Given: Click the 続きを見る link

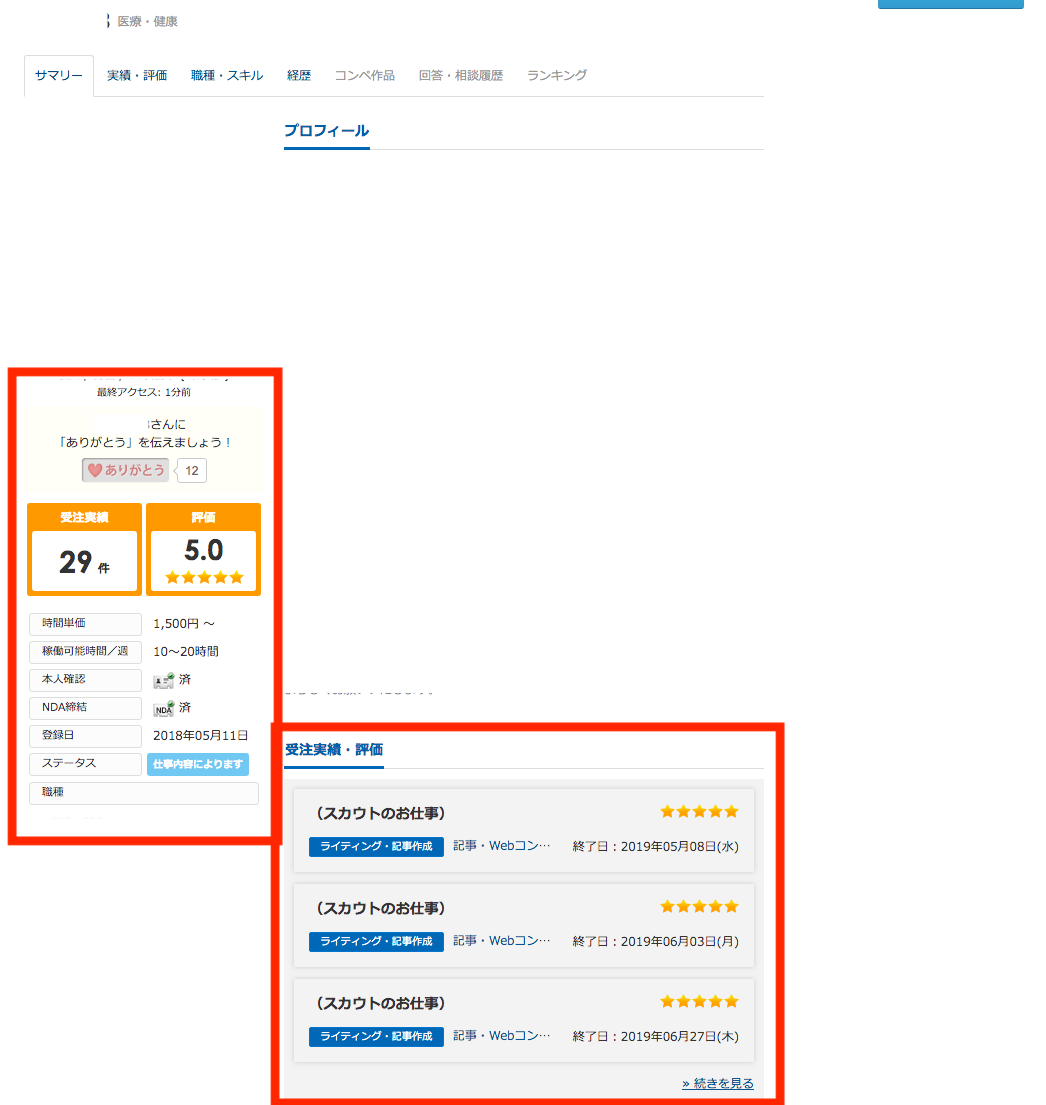Looking at the screenshot, I should pos(718,1084).
